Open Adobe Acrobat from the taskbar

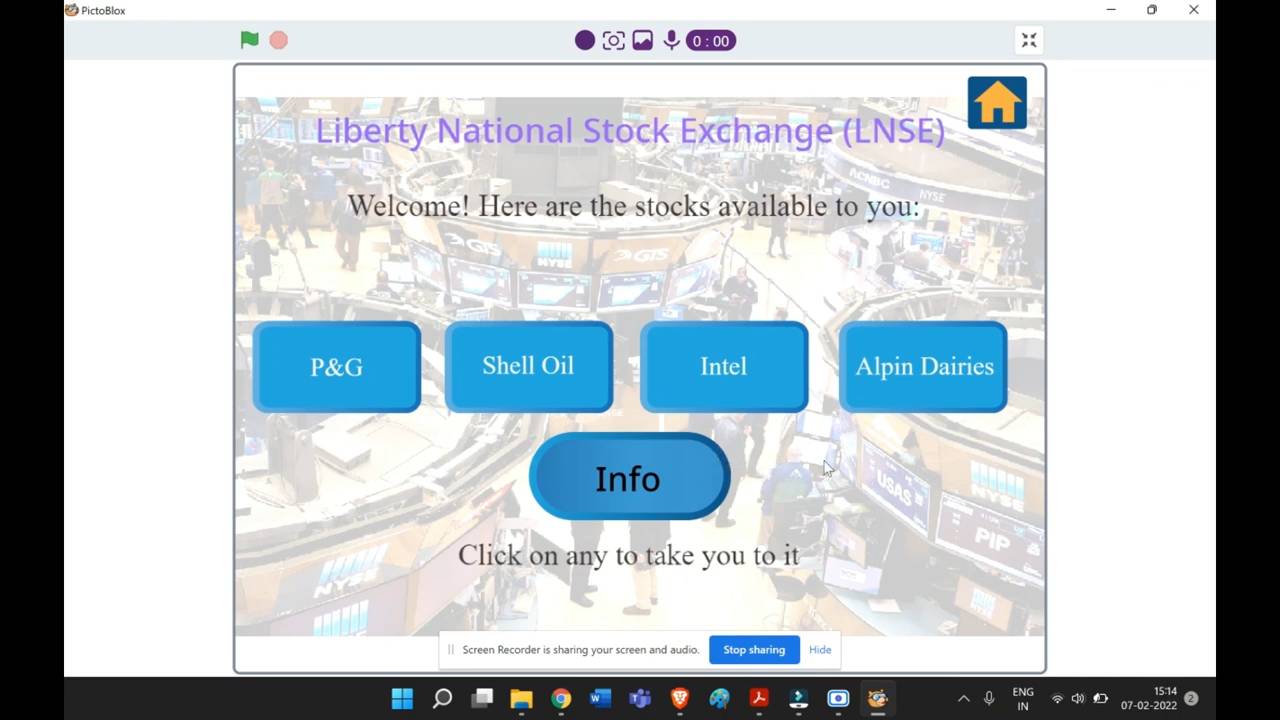[759, 699]
